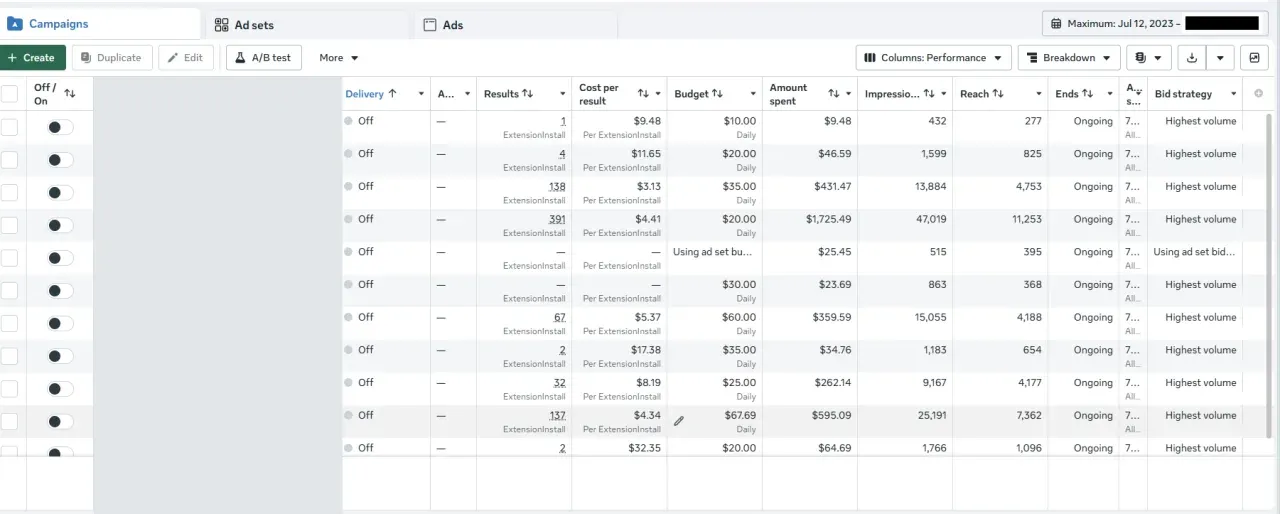1280x514 pixels.
Task: Toggle on the campaign with $46.59 spent
Action: [x=60, y=160]
